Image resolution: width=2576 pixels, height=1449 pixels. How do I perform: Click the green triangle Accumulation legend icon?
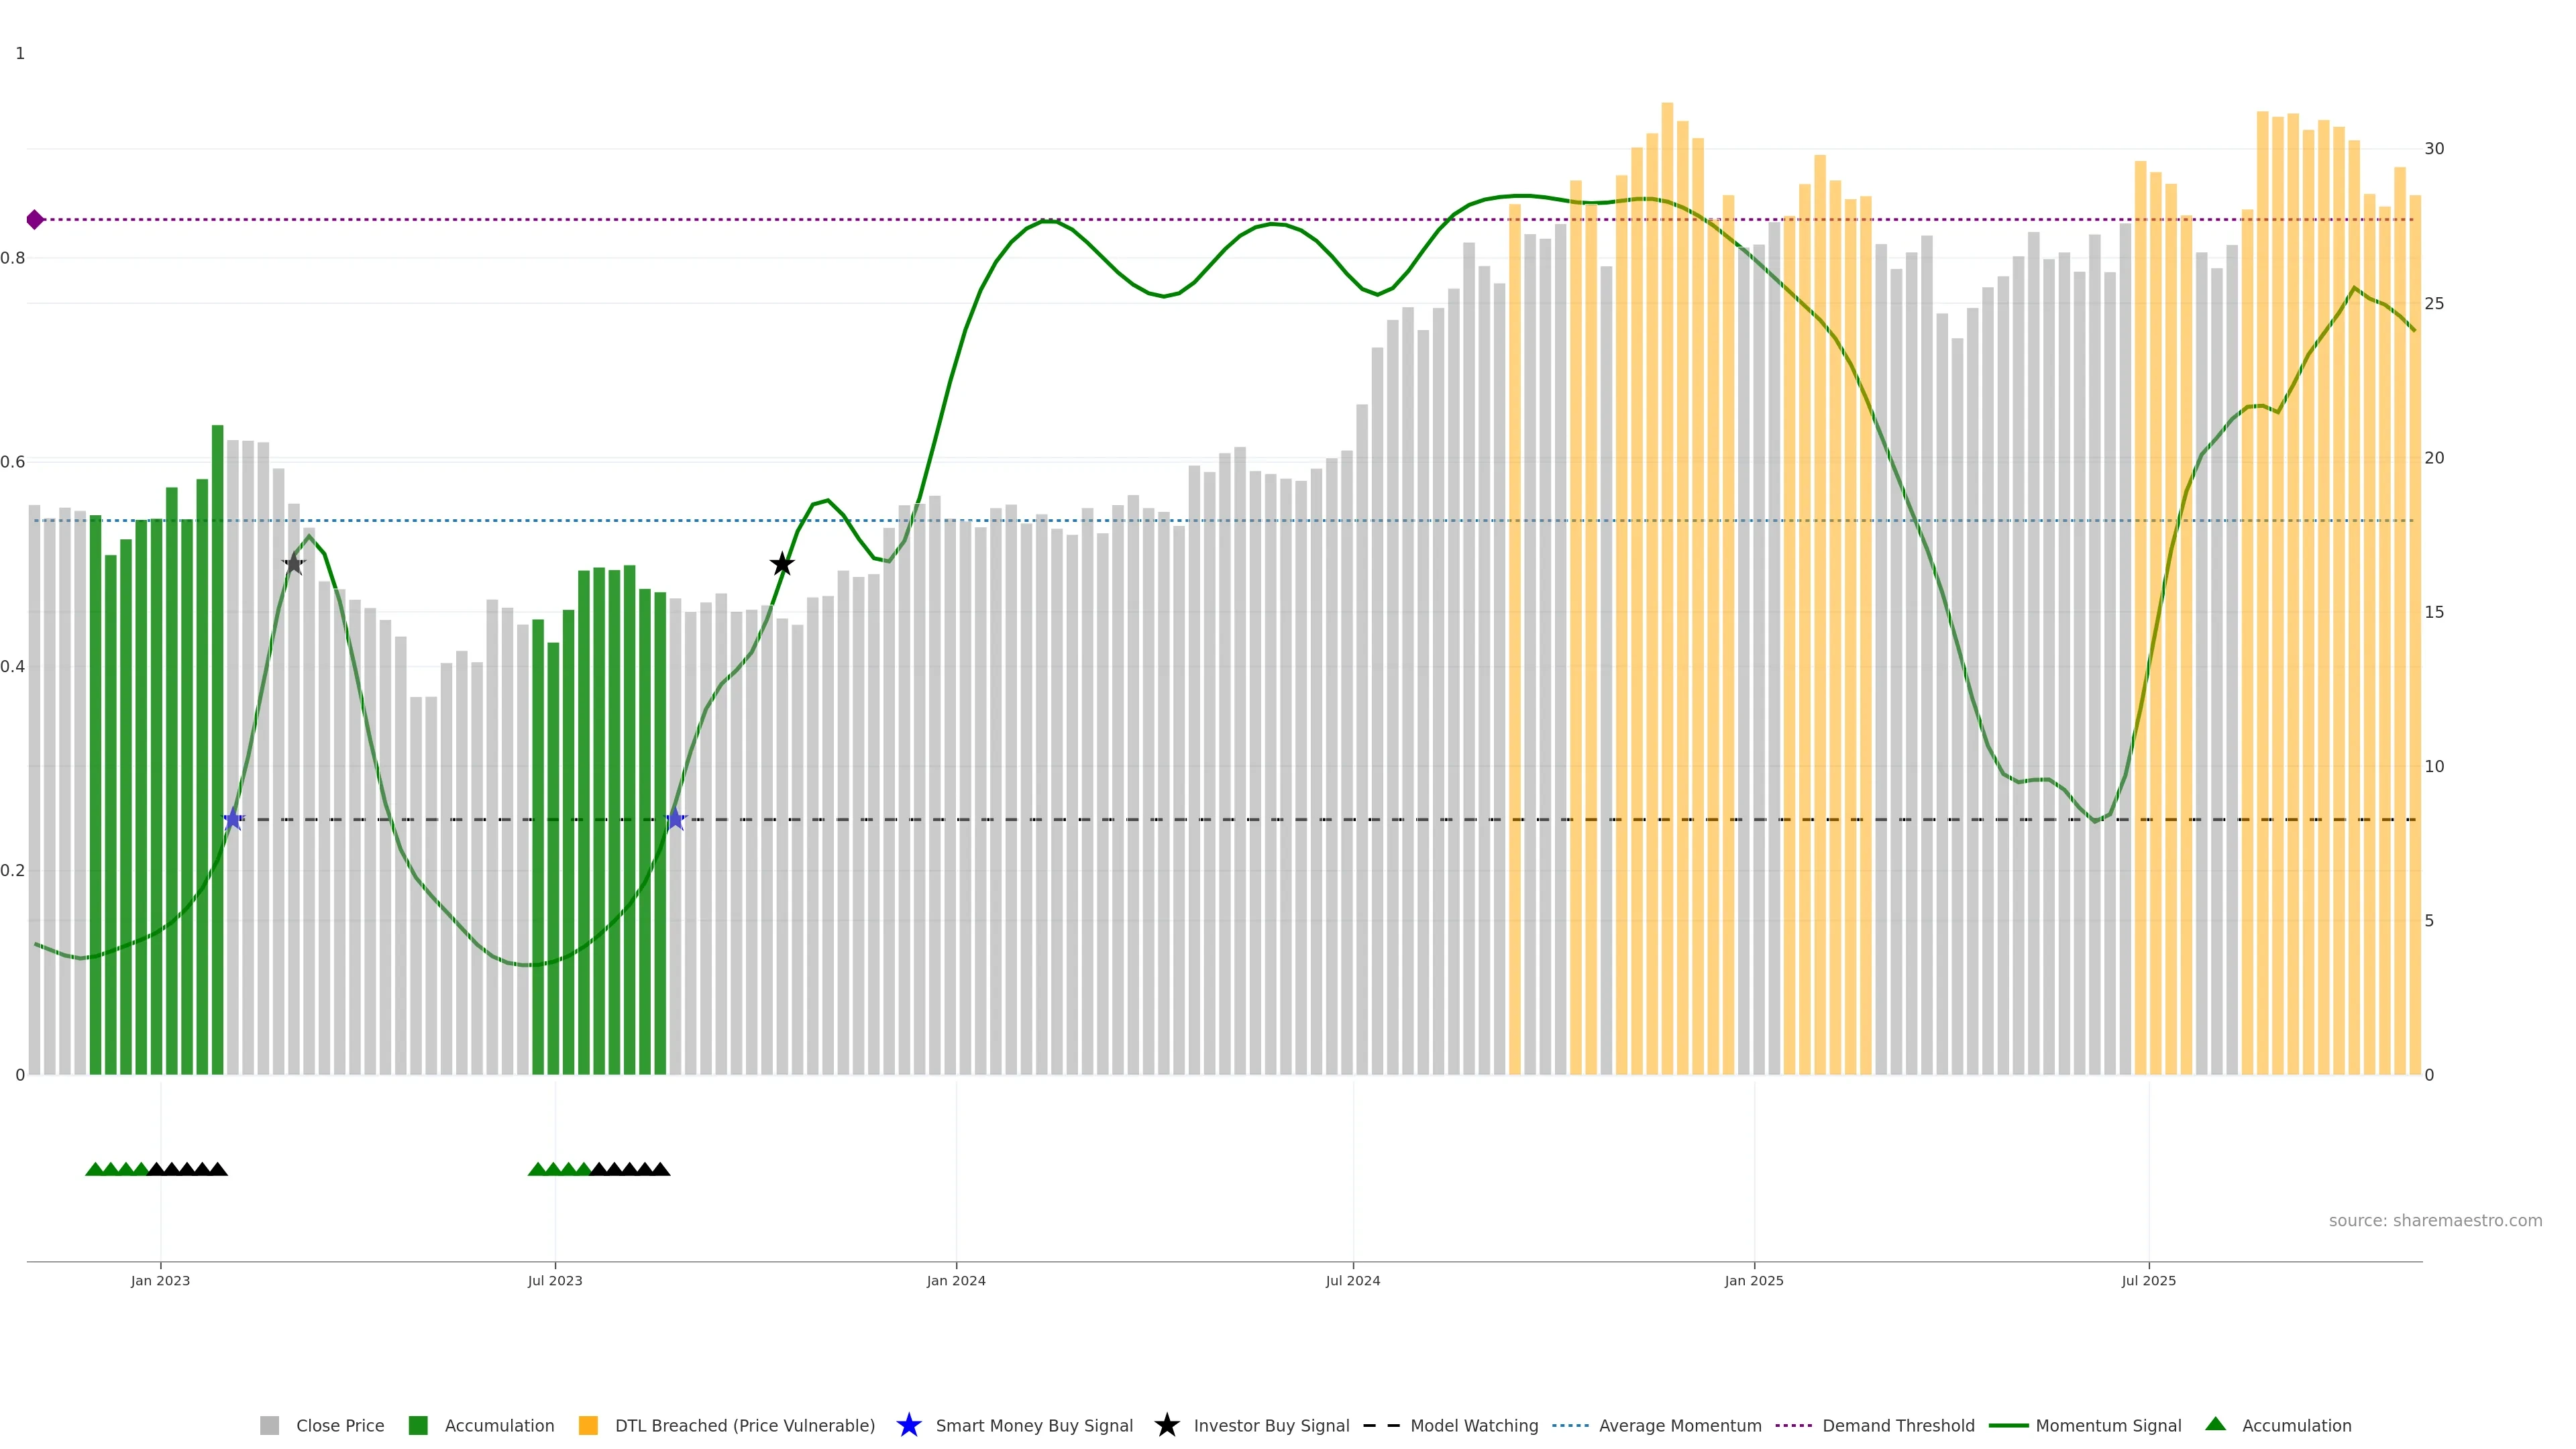(x=2215, y=1424)
